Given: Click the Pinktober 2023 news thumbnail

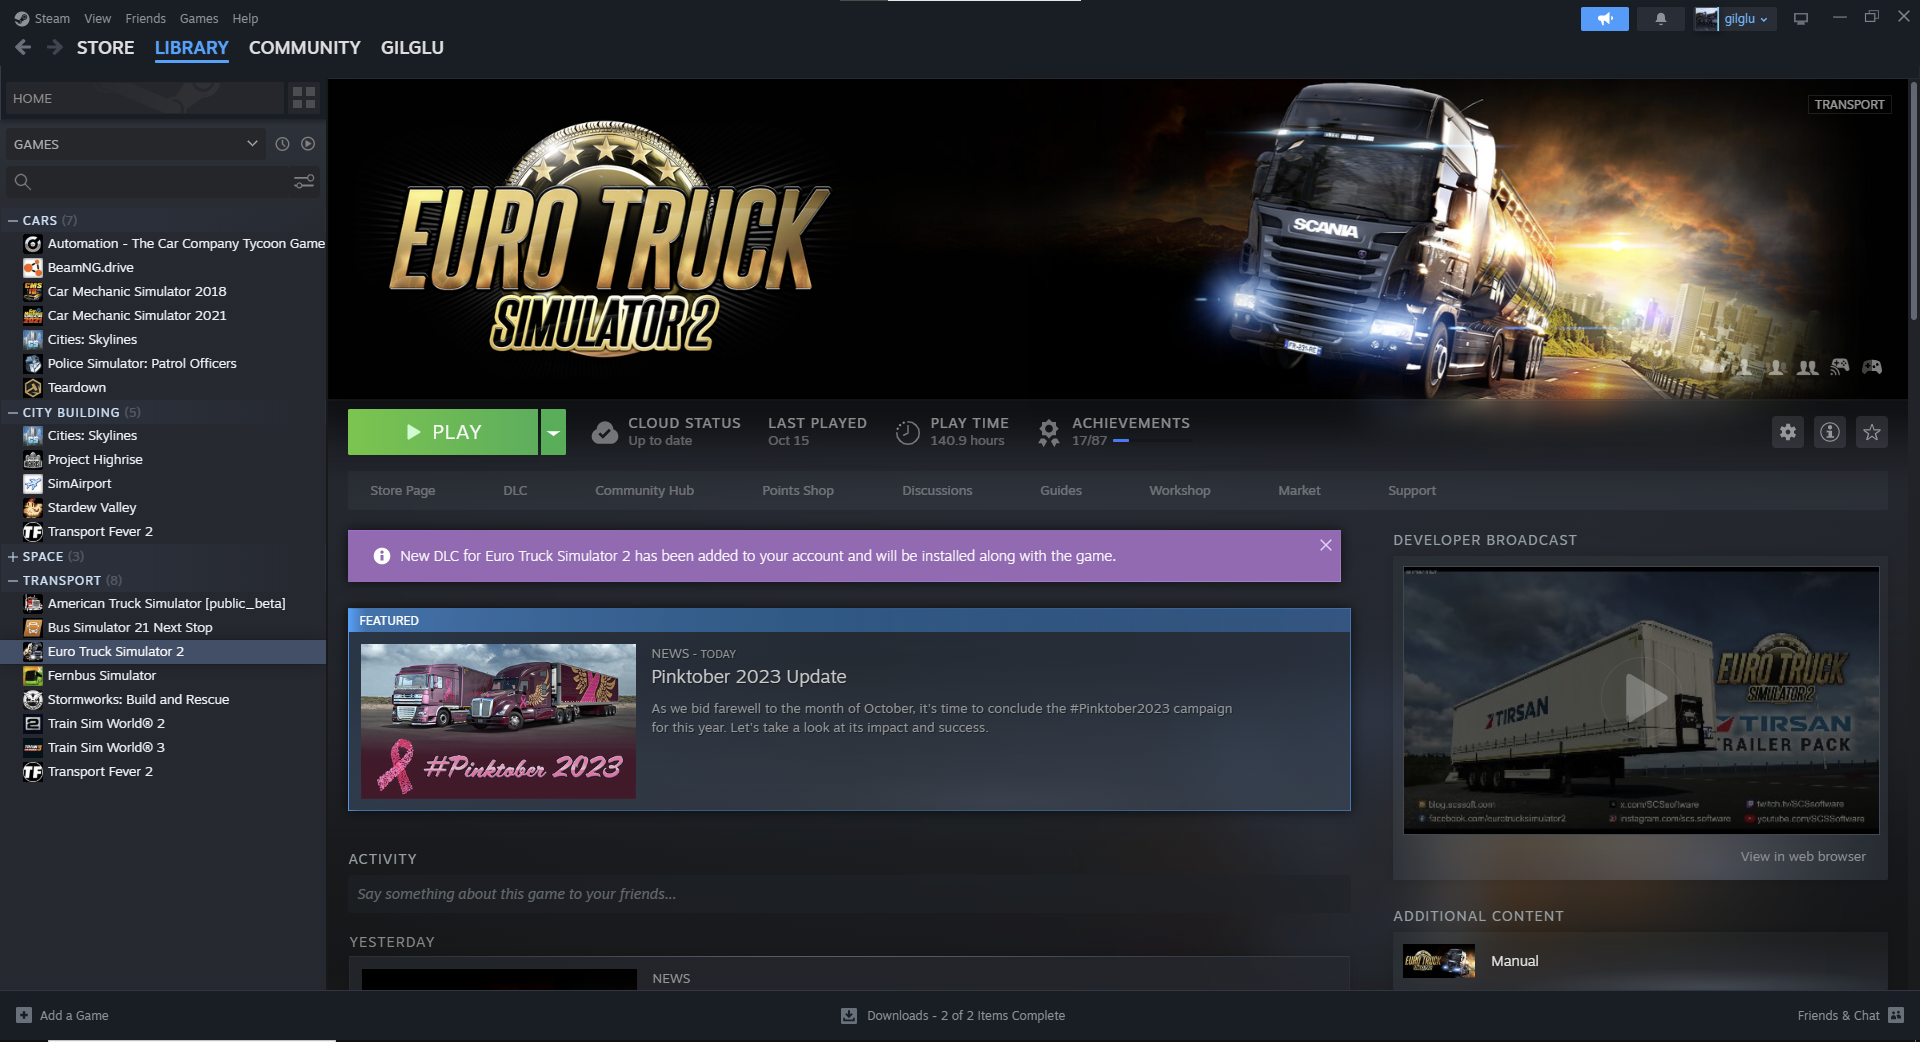Looking at the screenshot, I should point(498,721).
